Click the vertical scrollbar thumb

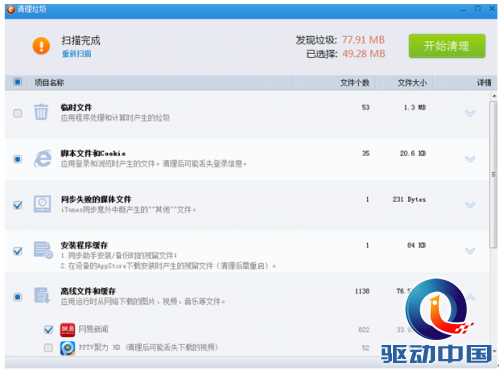(x=493, y=175)
